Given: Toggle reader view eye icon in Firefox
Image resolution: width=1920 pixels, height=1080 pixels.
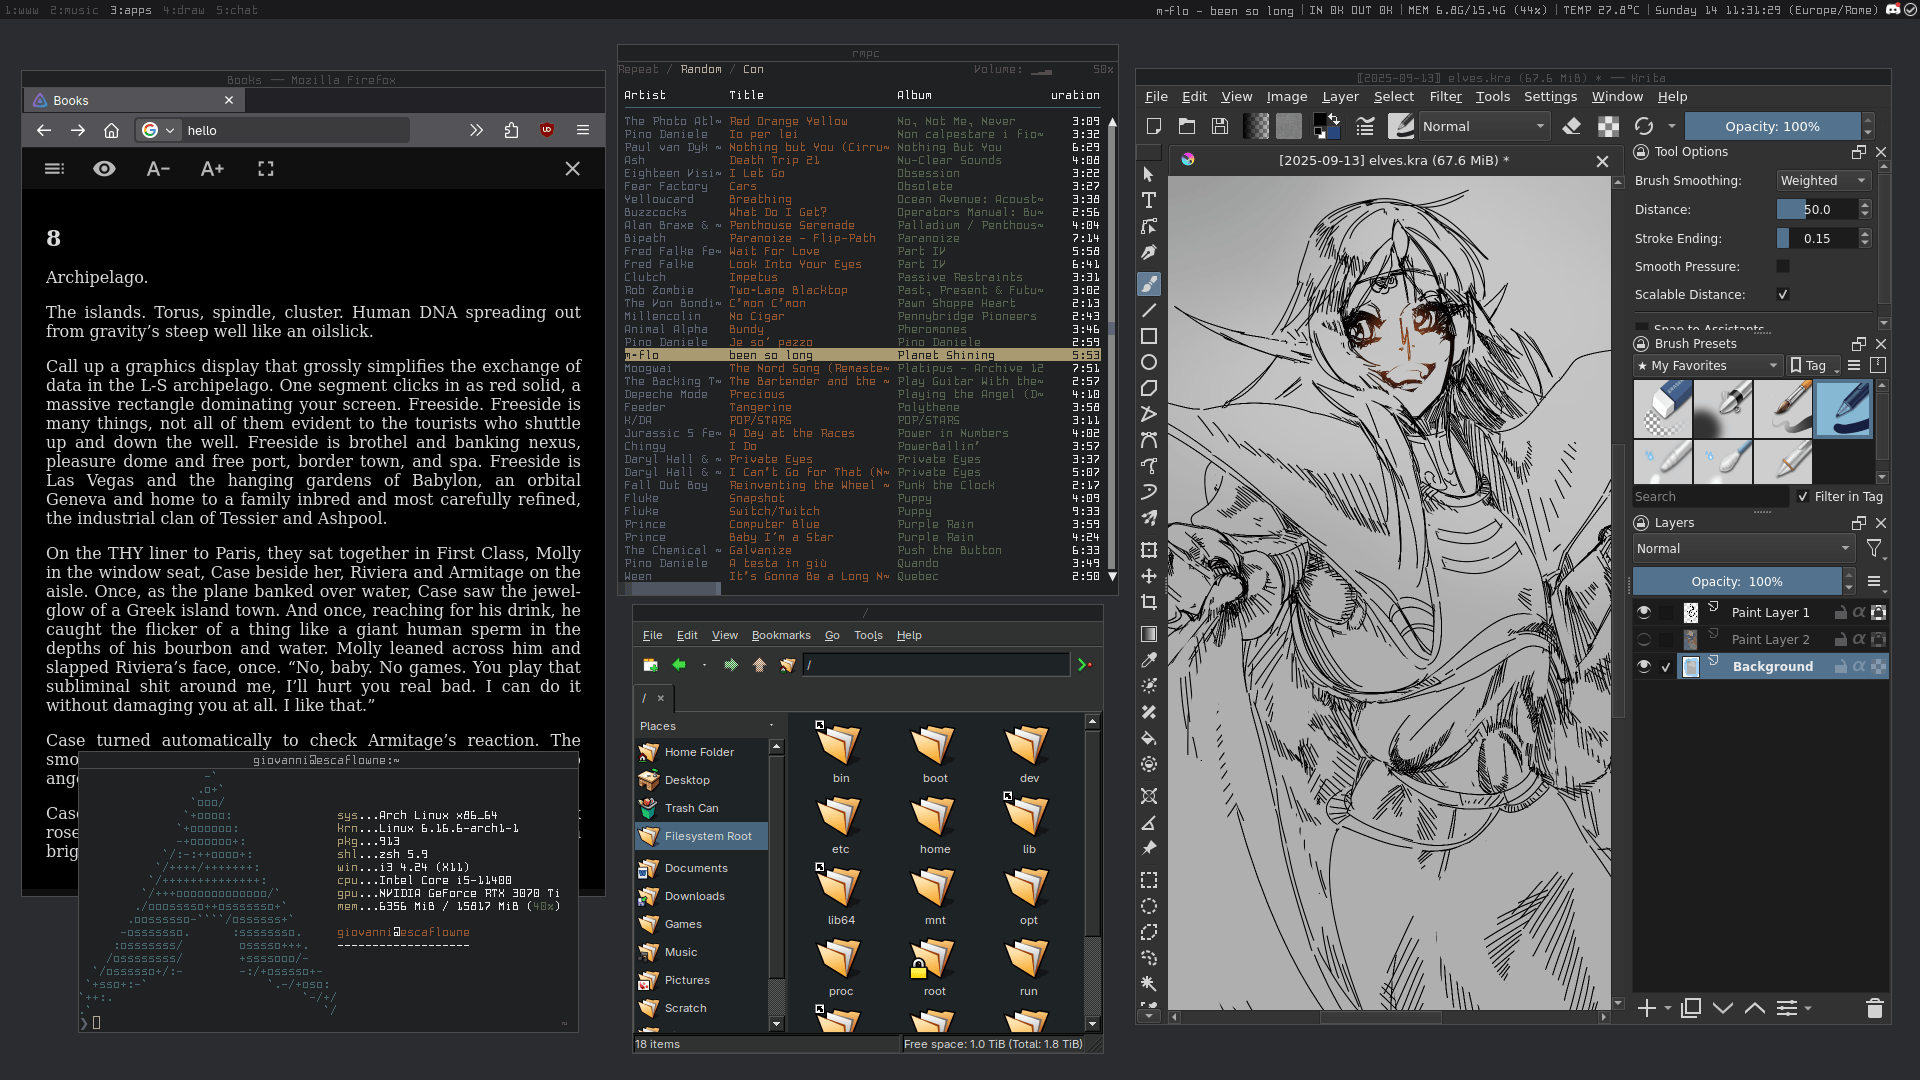Looking at the screenshot, I should [x=104, y=169].
